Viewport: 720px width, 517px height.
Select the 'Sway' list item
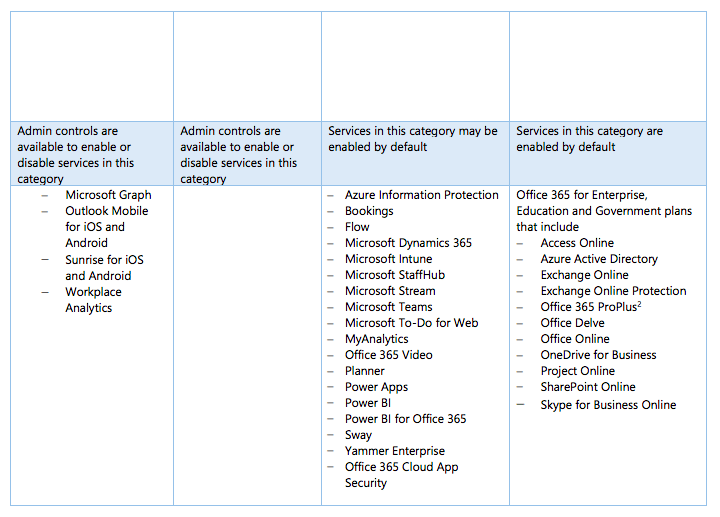point(358,435)
